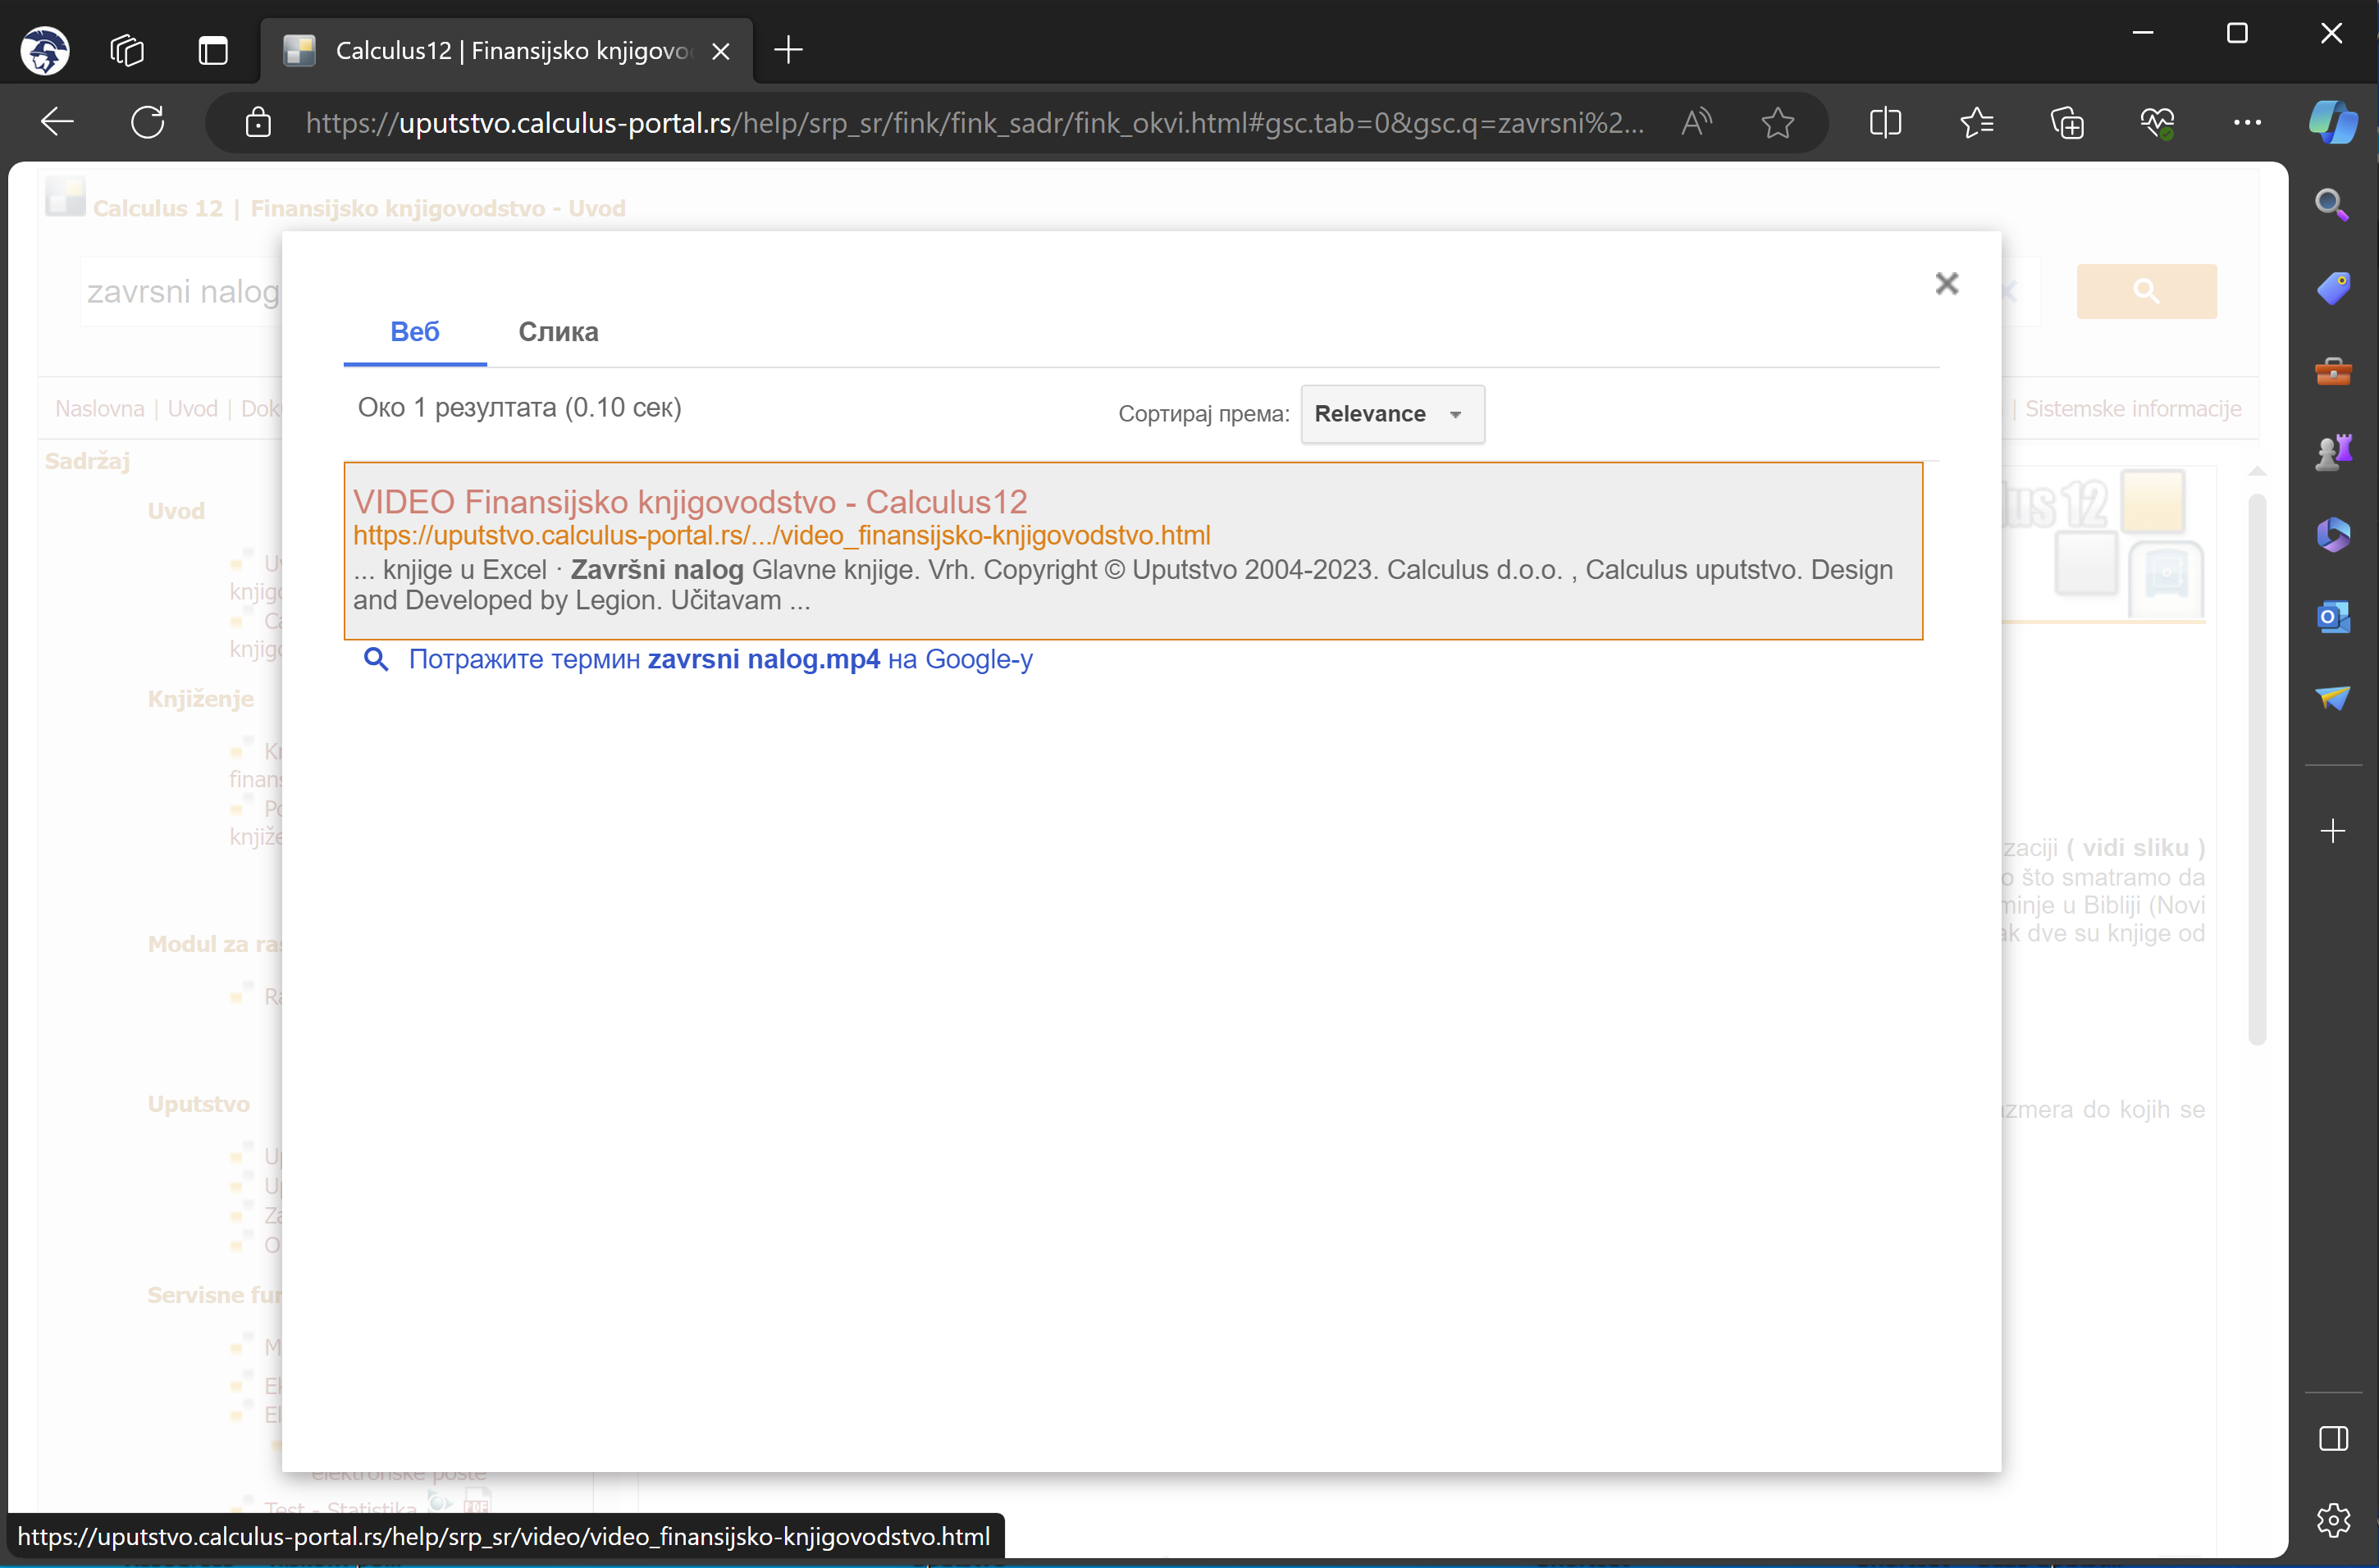The height and width of the screenshot is (1568, 2379).
Task: Click the browser Refresh icon
Action: point(148,123)
